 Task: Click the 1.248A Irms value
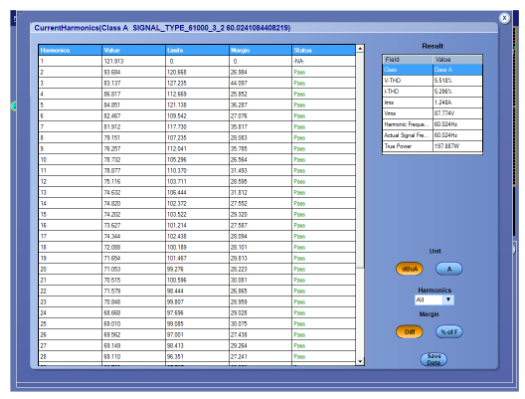pyautogui.click(x=443, y=102)
